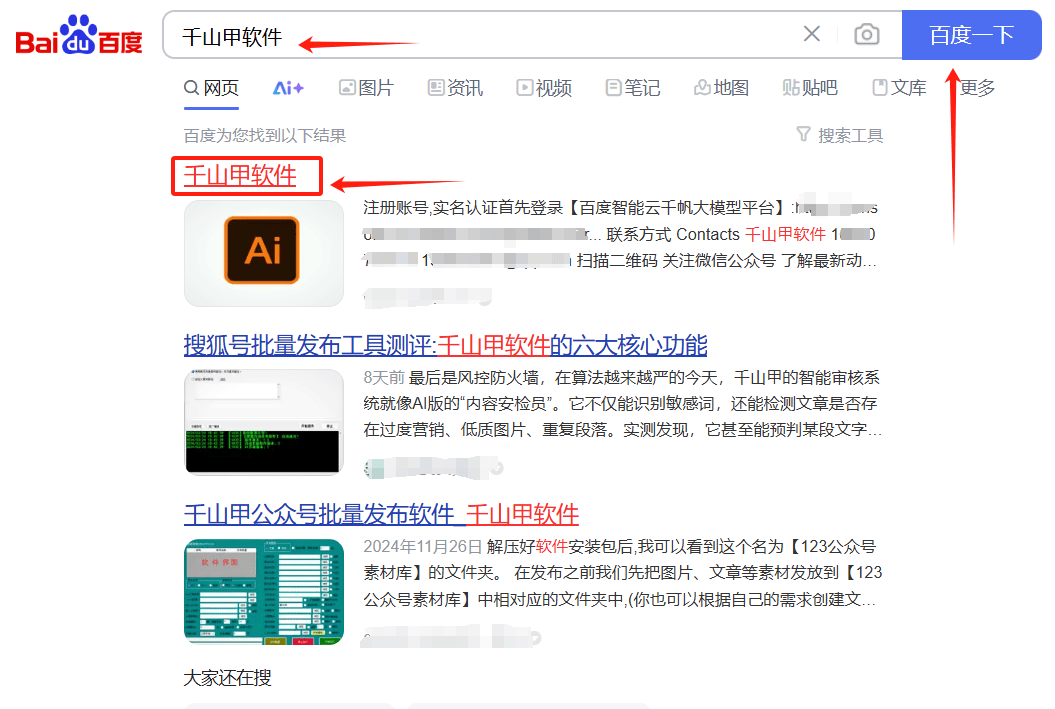Click the 文库 tab document icon

879,87
